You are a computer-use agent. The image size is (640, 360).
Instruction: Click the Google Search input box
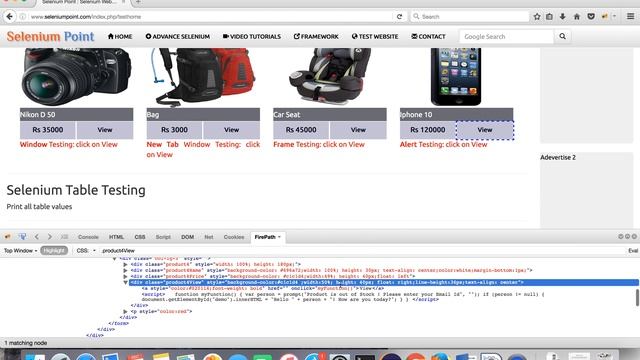[507, 36]
